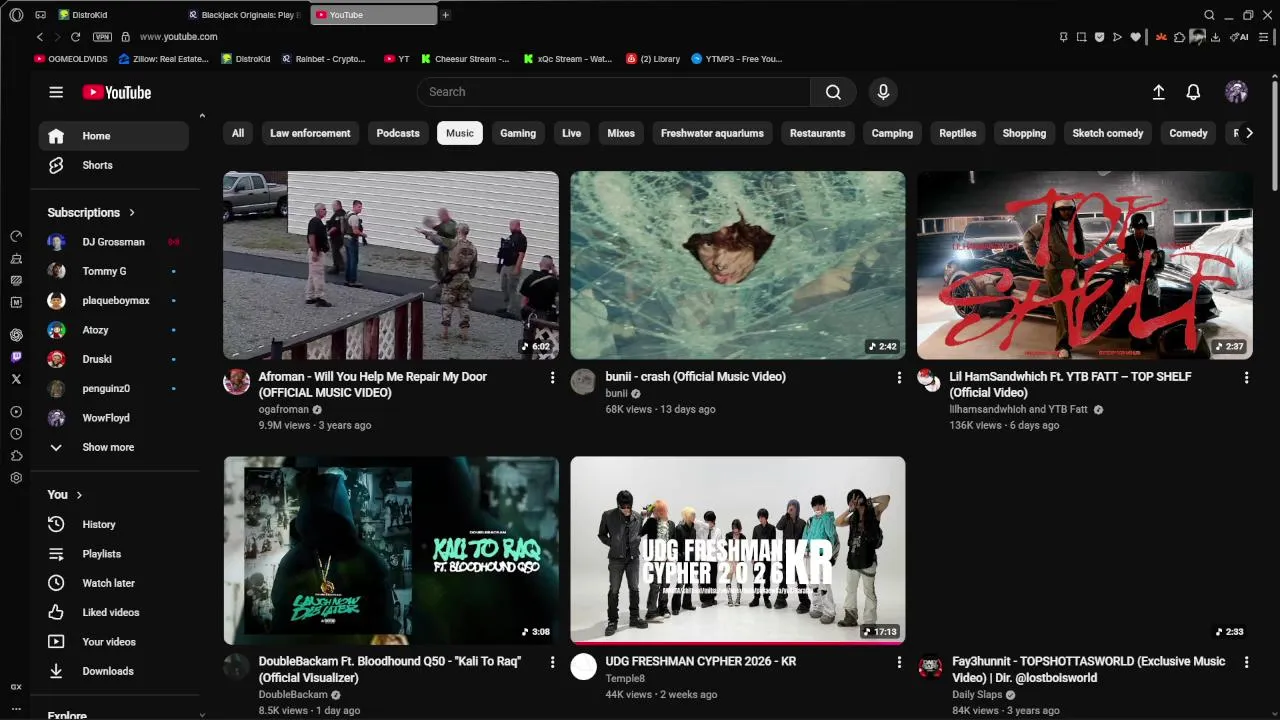Open browser Aria AI button

1240,37
